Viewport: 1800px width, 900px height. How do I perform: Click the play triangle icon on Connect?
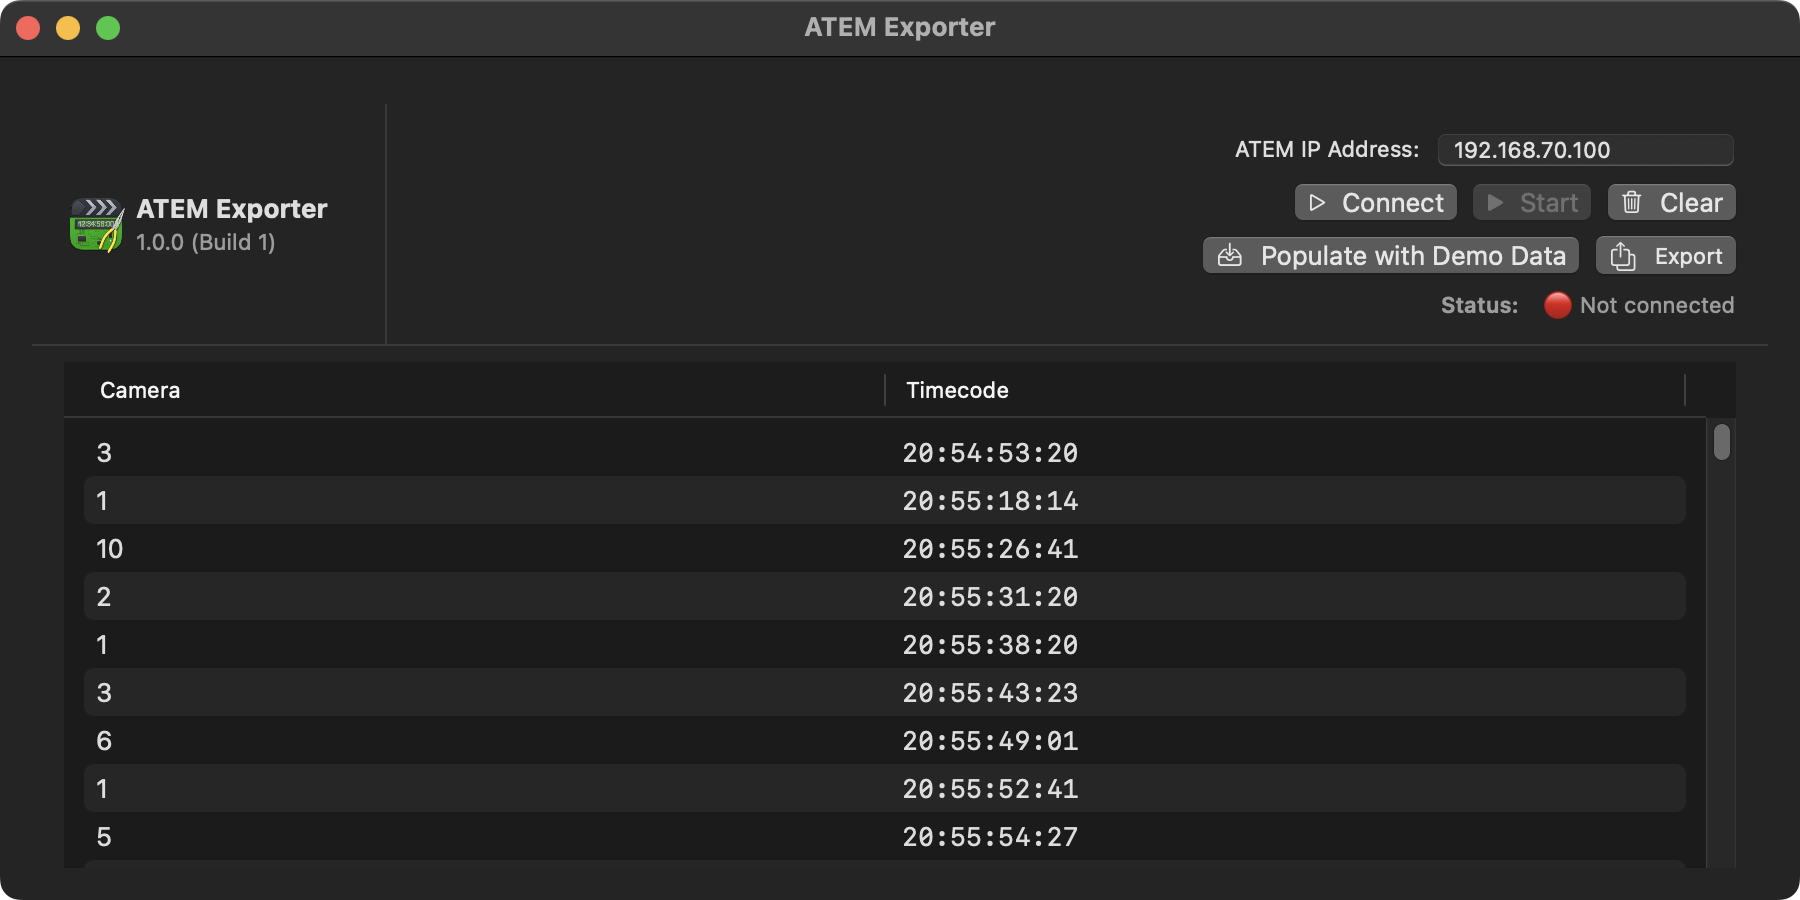[1317, 203]
